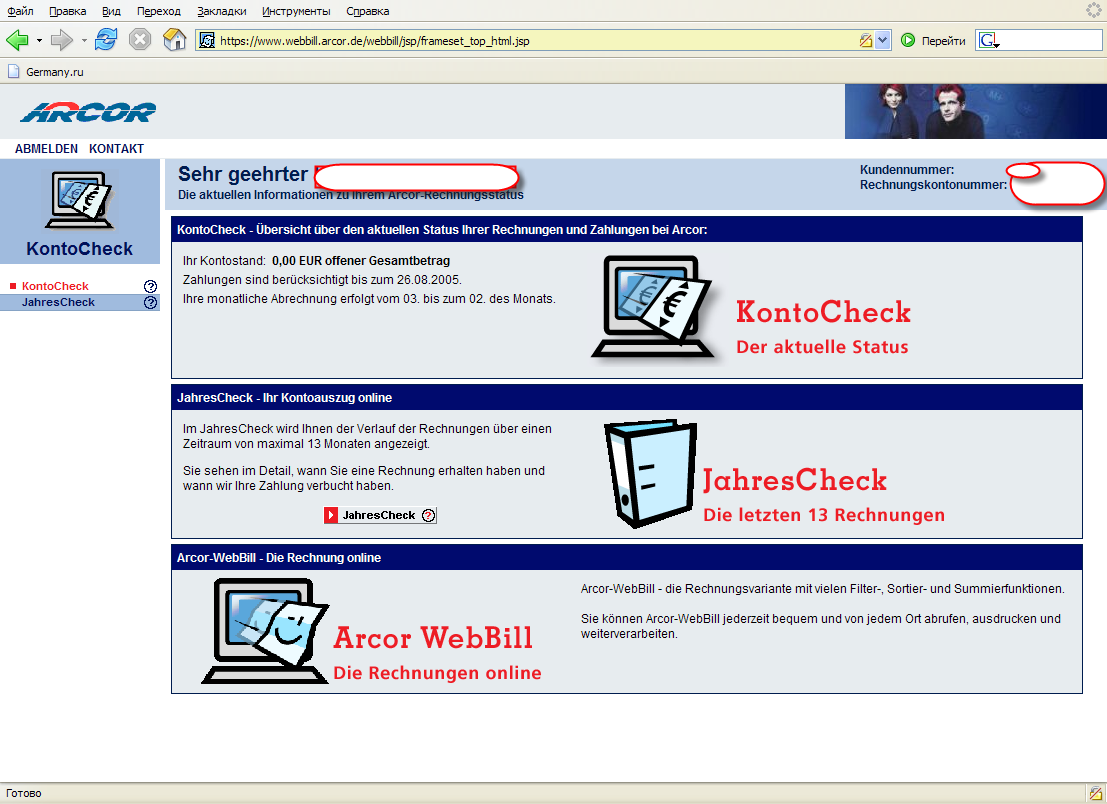The height and width of the screenshot is (804, 1107).
Task: Click the green Back arrow button
Action: 17,40
